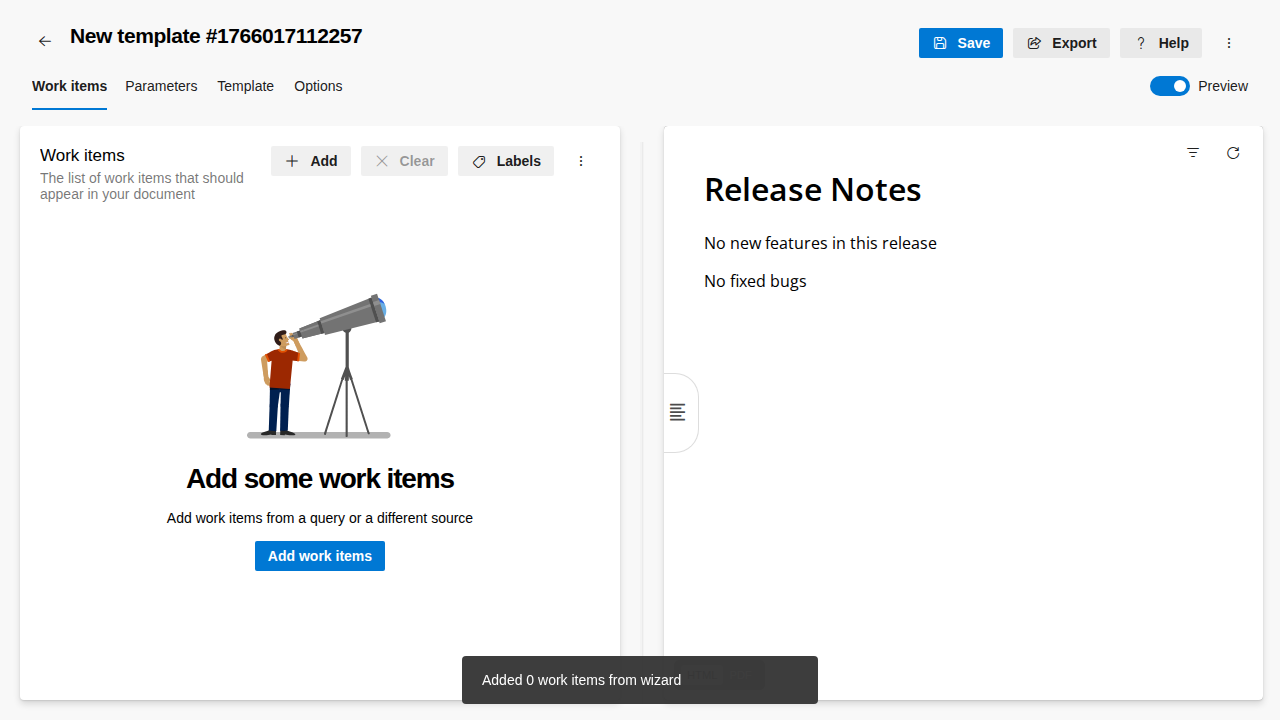Toggle the Preview switch off
Image resolution: width=1280 pixels, height=720 pixels.
point(1169,86)
